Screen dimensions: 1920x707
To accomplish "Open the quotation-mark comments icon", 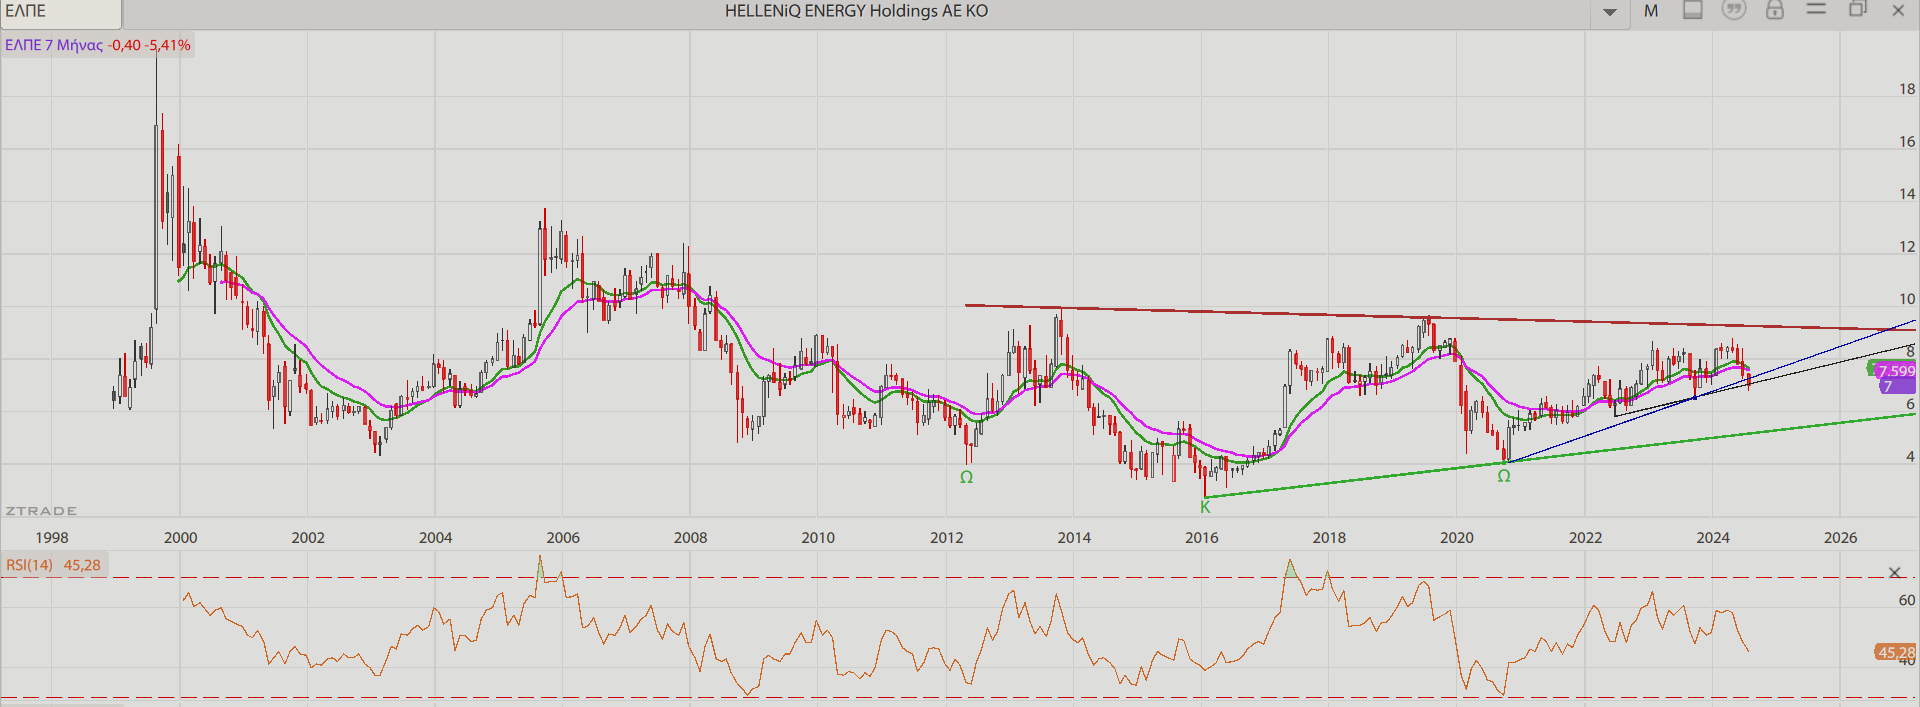I will coord(1734,10).
